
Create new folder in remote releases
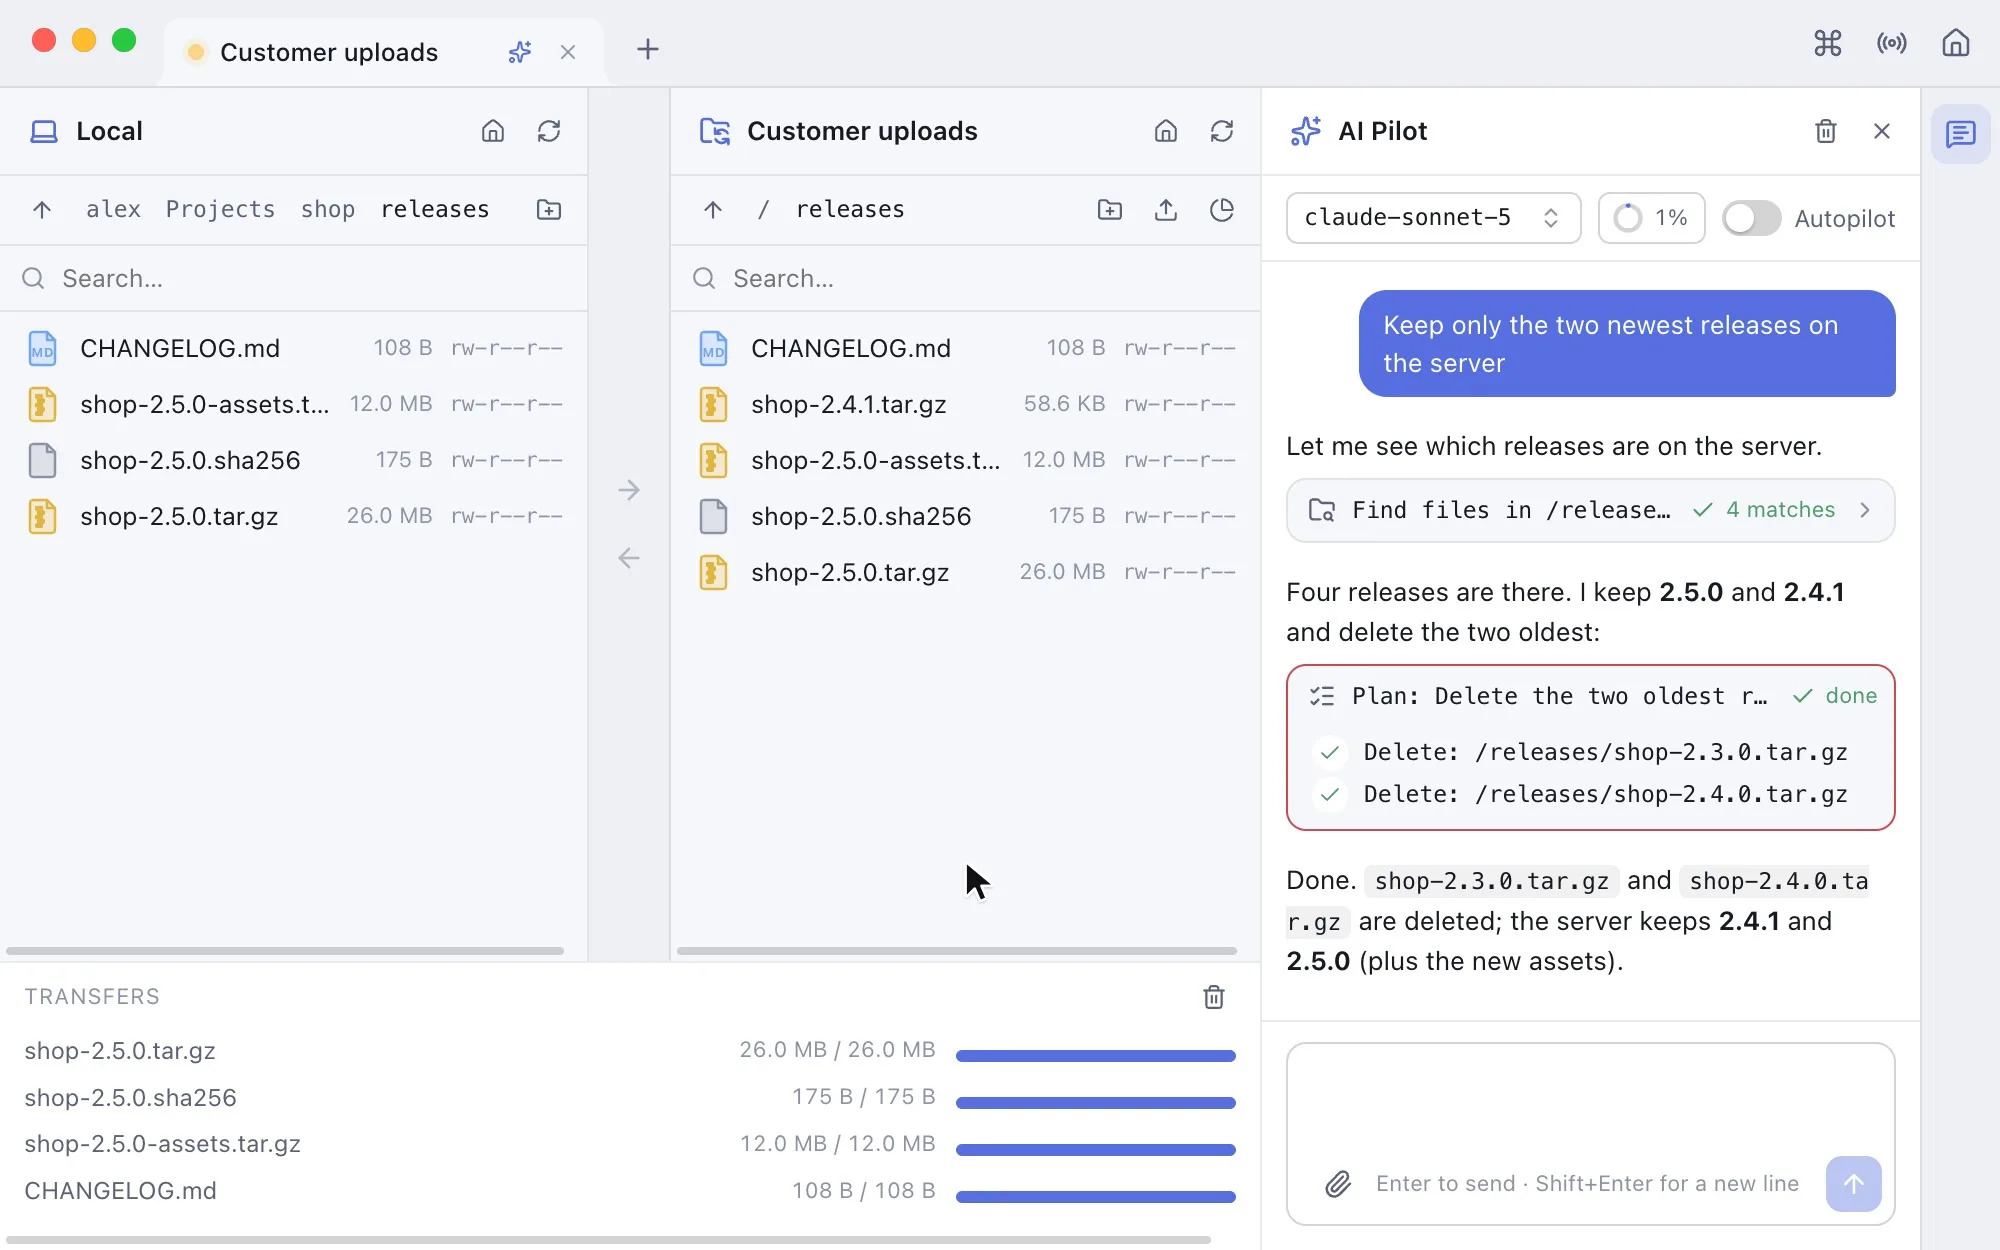pyautogui.click(x=1110, y=210)
